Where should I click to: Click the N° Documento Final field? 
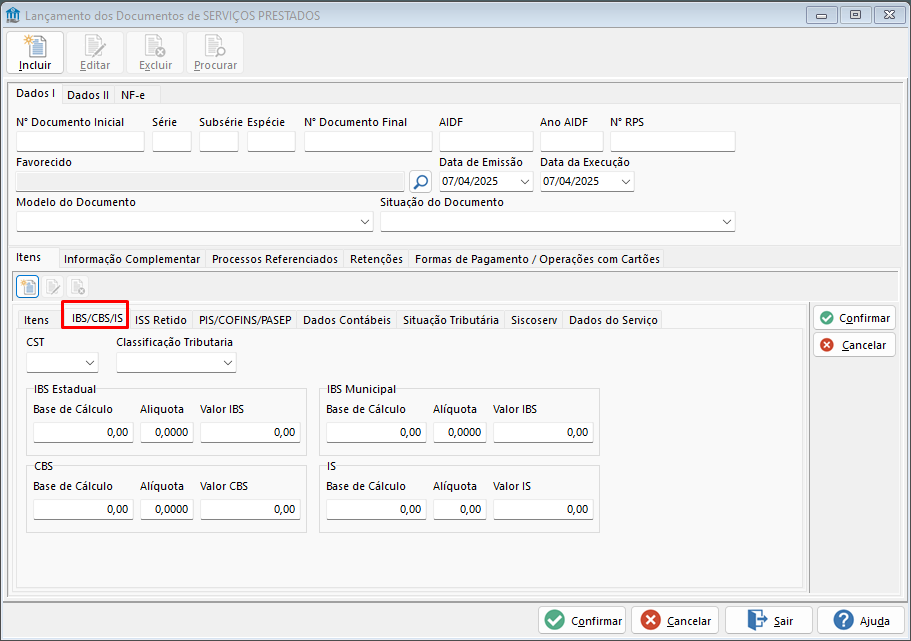click(x=368, y=142)
